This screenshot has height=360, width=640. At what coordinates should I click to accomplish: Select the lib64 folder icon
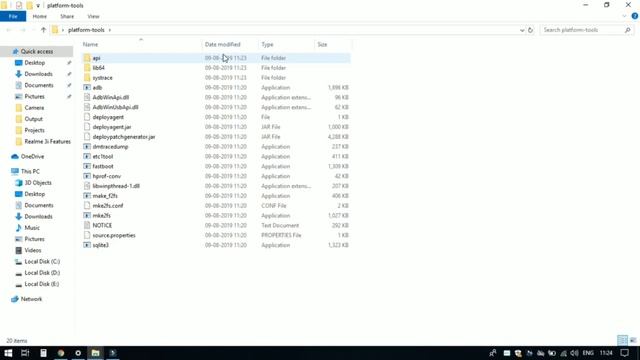pos(87,68)
